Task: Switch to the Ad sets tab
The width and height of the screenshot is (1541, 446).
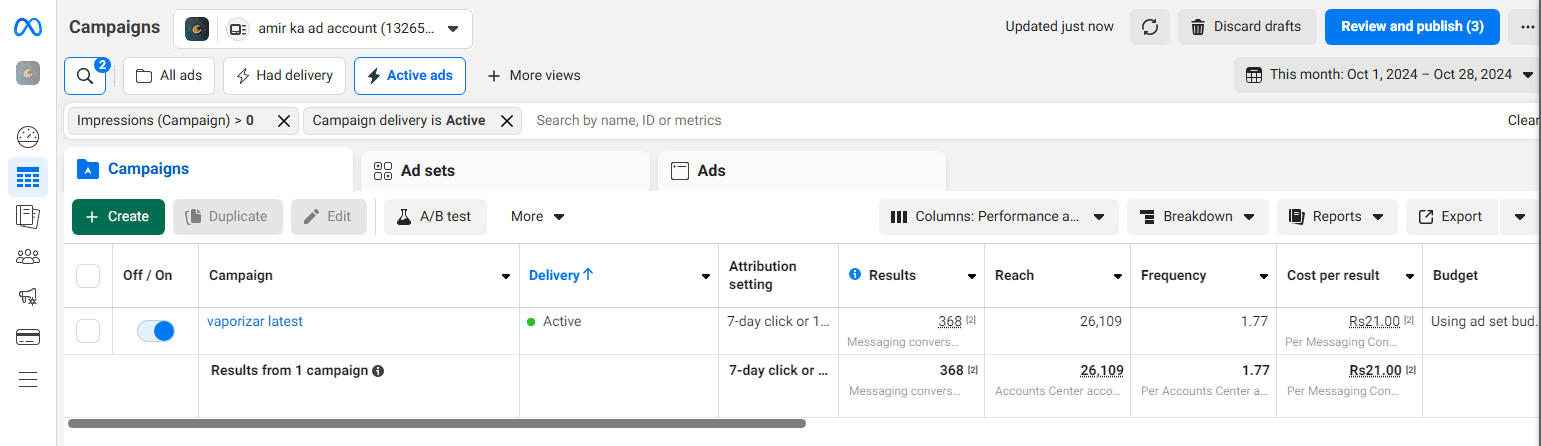Action: [x=504, y=171]
